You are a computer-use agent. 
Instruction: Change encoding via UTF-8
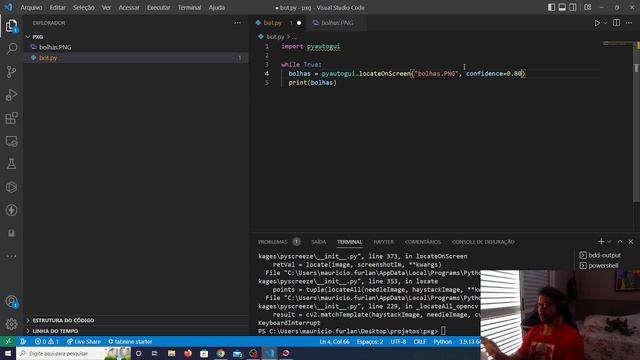pyautogui.click(x=398, y=342)
